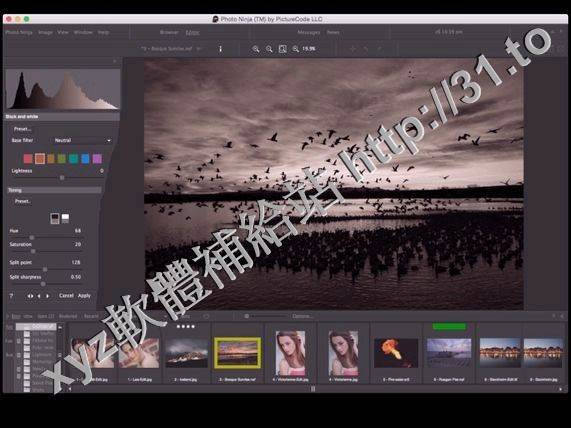Open the Image menu
Viewport: 571px width, 428px height.
(46, 32)
